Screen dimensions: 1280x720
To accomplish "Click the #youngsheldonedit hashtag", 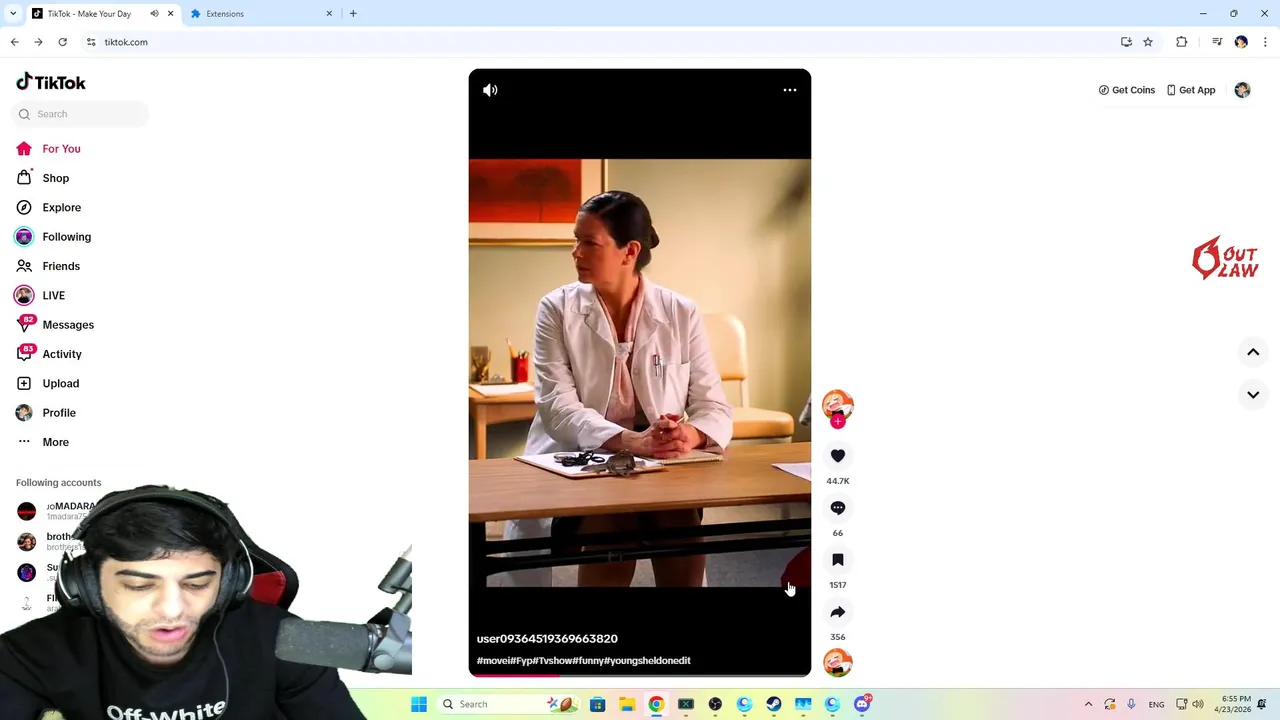I will (647, 661).
